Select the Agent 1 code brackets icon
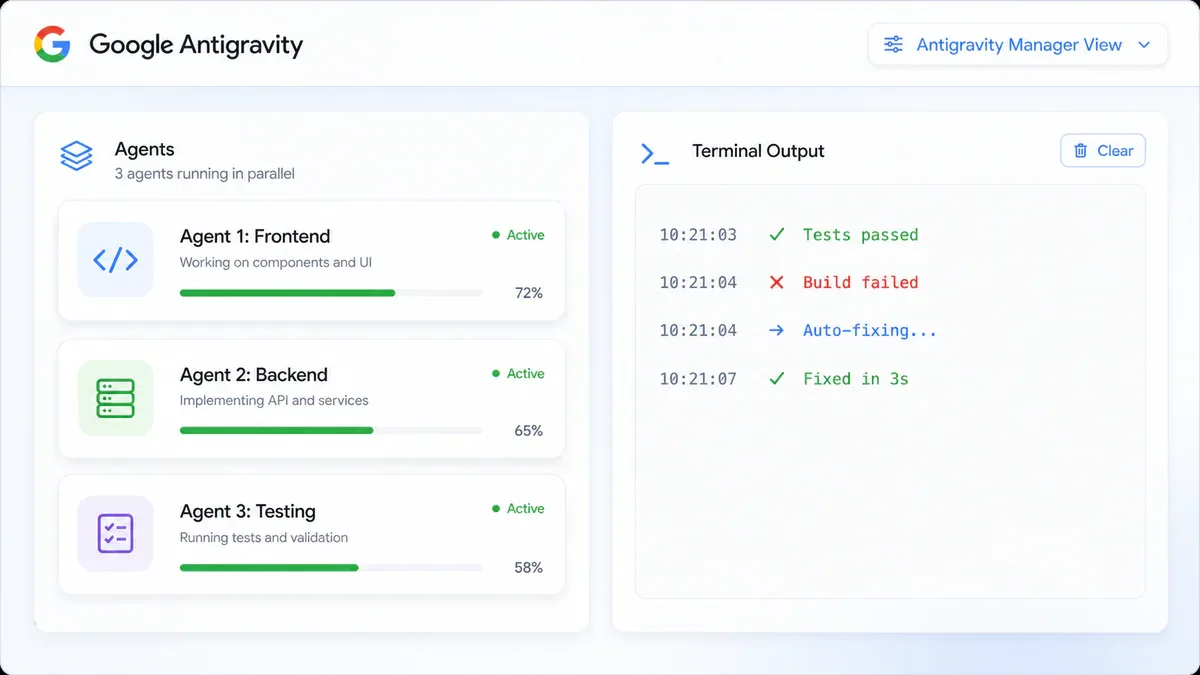Image resolution: width=1200 pixels, height=675 pixels. pos(116,260)
